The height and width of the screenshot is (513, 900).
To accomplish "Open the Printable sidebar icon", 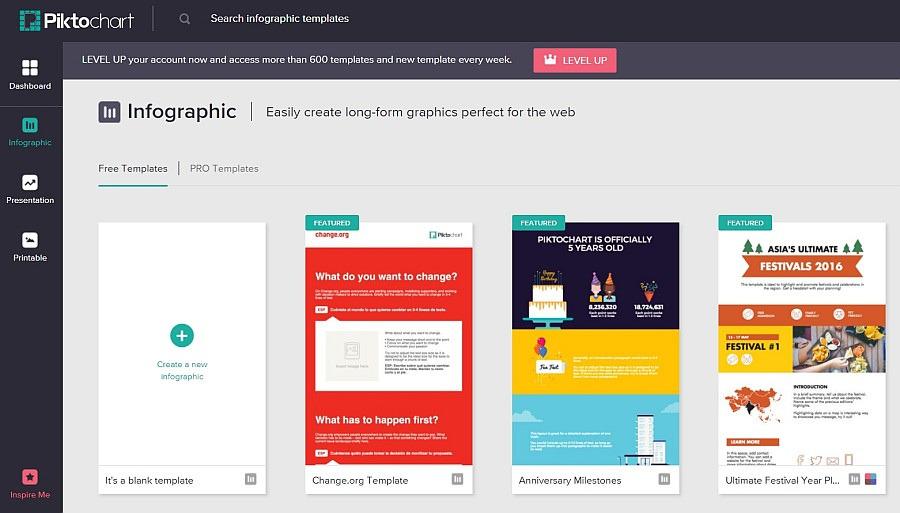I will [30, 240].
